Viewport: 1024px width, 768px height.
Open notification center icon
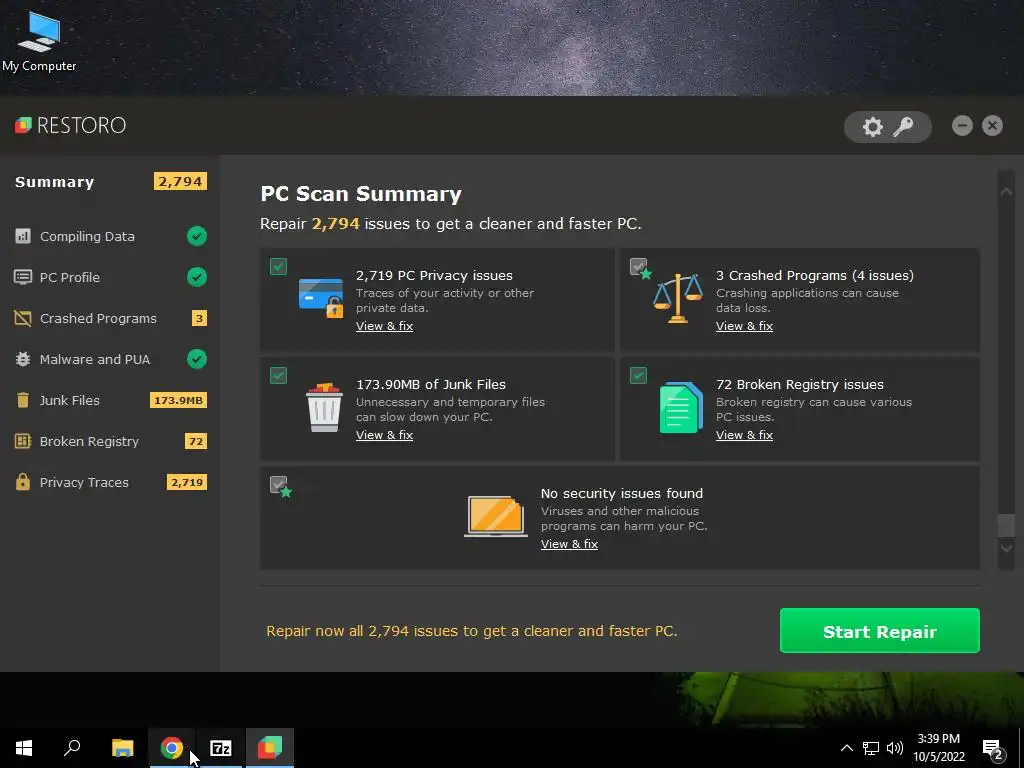coord(993,748)
